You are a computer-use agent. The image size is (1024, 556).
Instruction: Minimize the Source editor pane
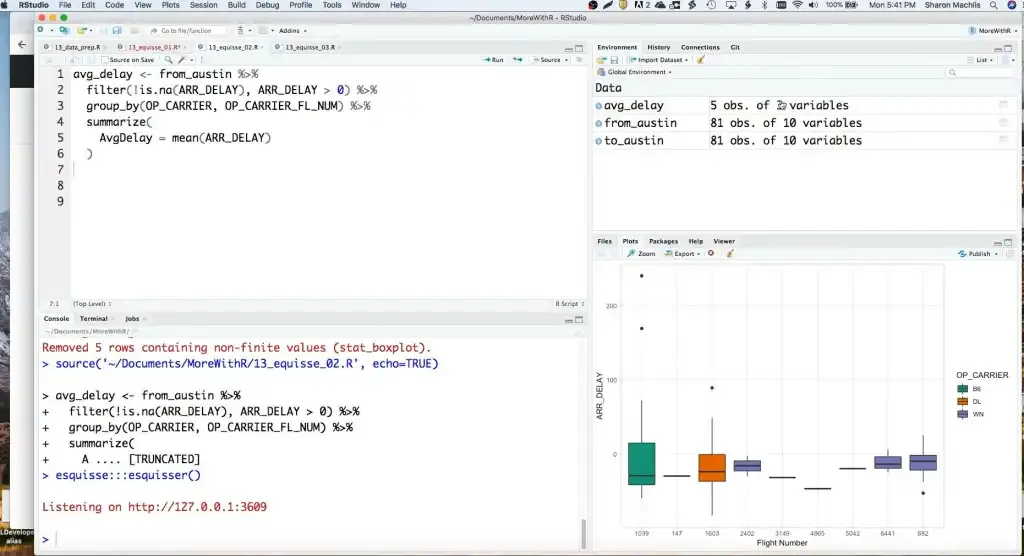[x=569, y=49]
